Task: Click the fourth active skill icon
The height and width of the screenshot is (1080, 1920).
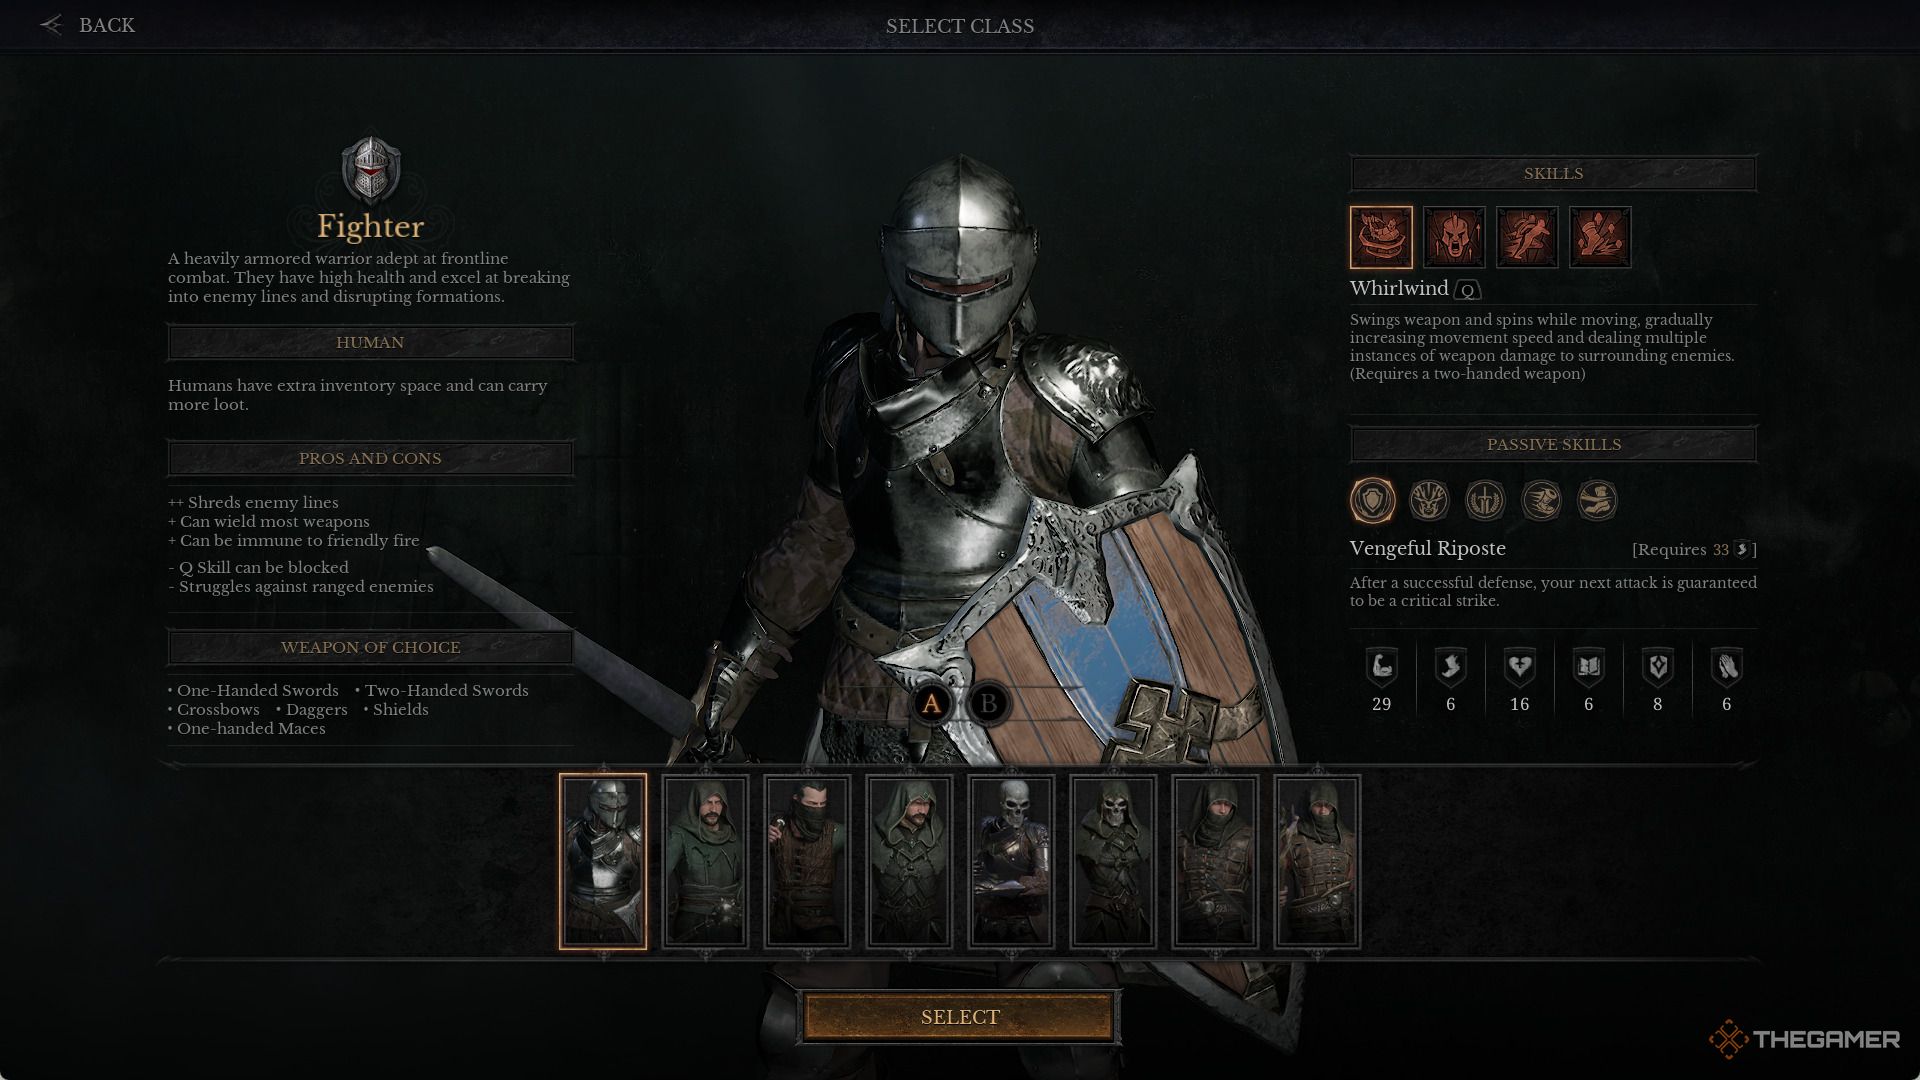Action: 1600,236
